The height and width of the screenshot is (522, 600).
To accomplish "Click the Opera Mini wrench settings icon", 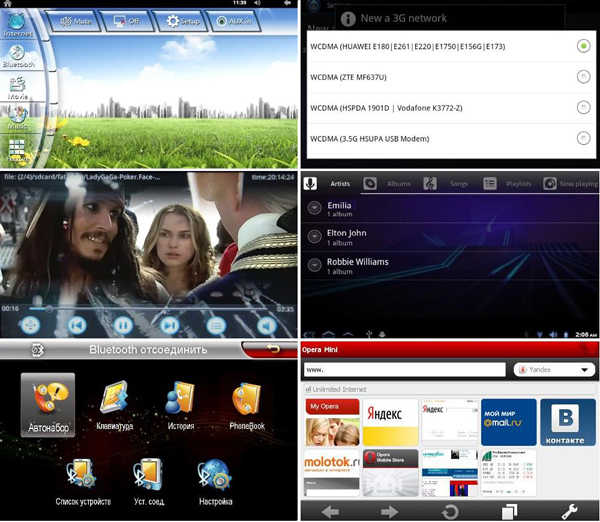I will [569, 511].
